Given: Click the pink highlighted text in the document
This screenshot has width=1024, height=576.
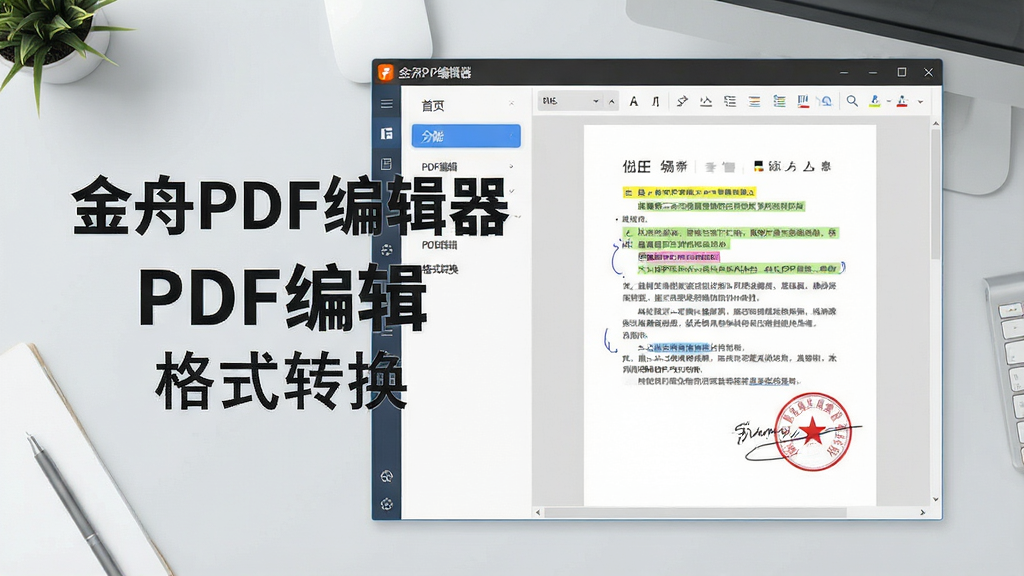Looking at the screenshot, I should point(679,257).
